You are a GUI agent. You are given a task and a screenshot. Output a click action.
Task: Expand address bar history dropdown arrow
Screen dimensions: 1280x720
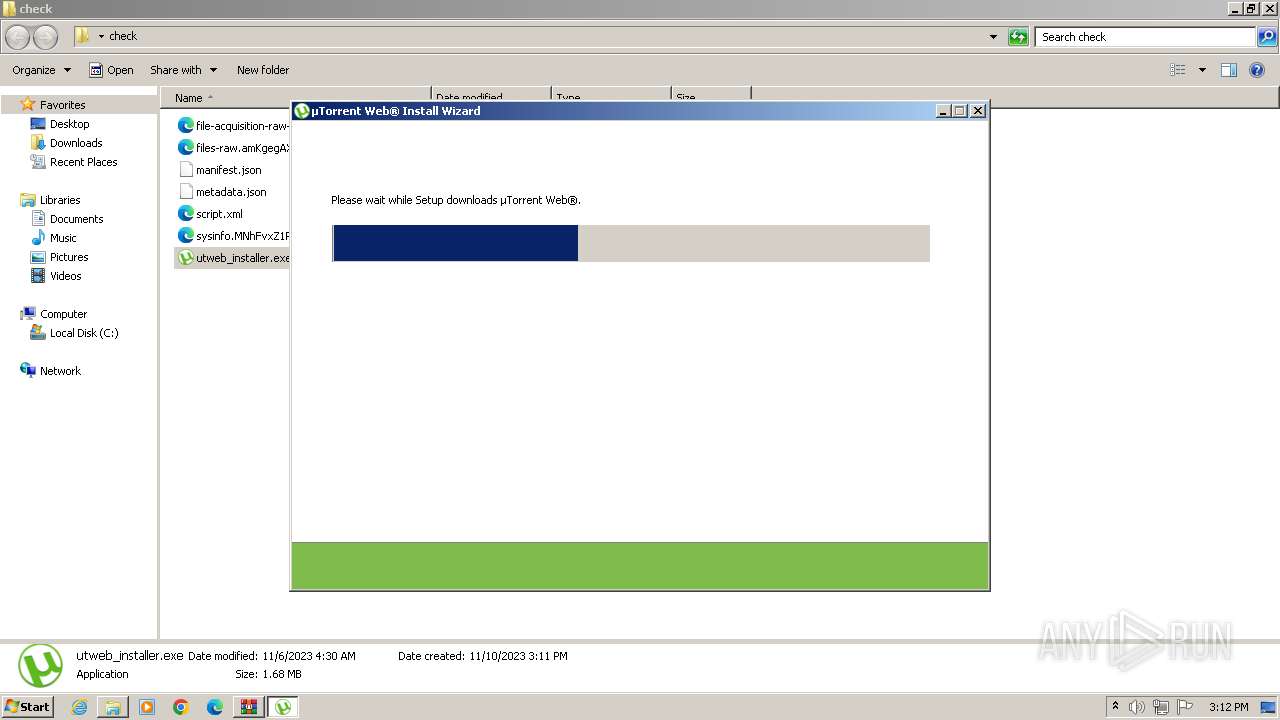click(993, 37)
